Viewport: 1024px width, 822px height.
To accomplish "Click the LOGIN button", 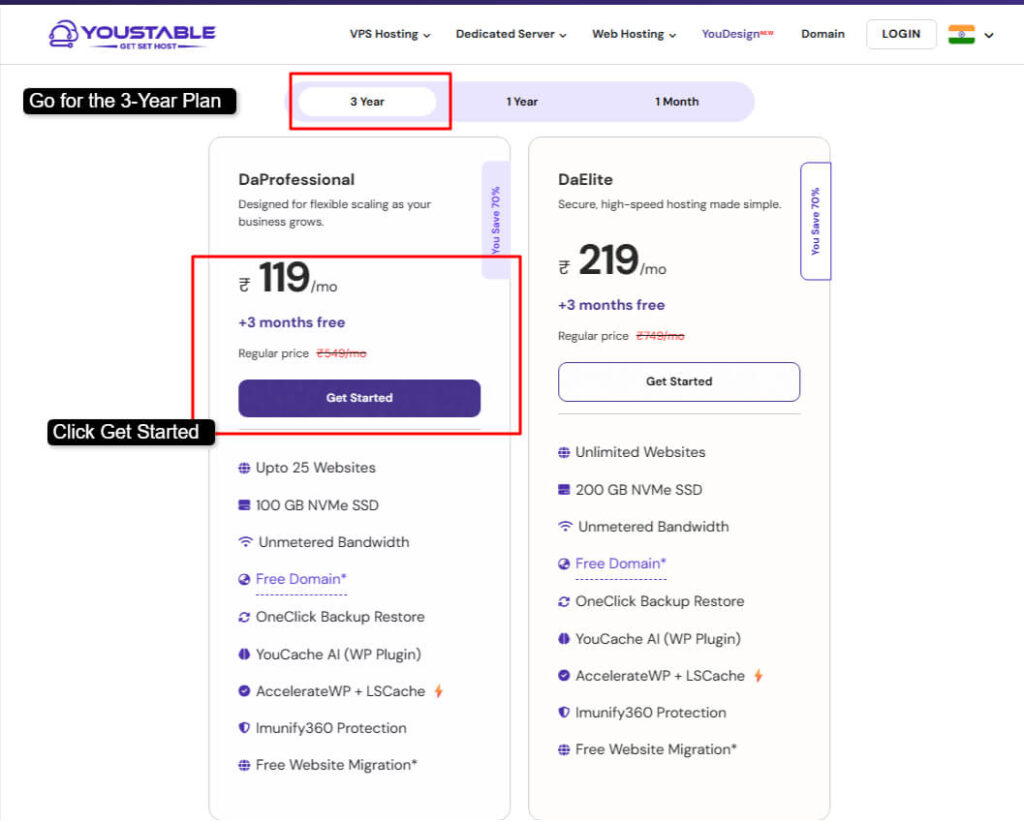I will 901,34.
